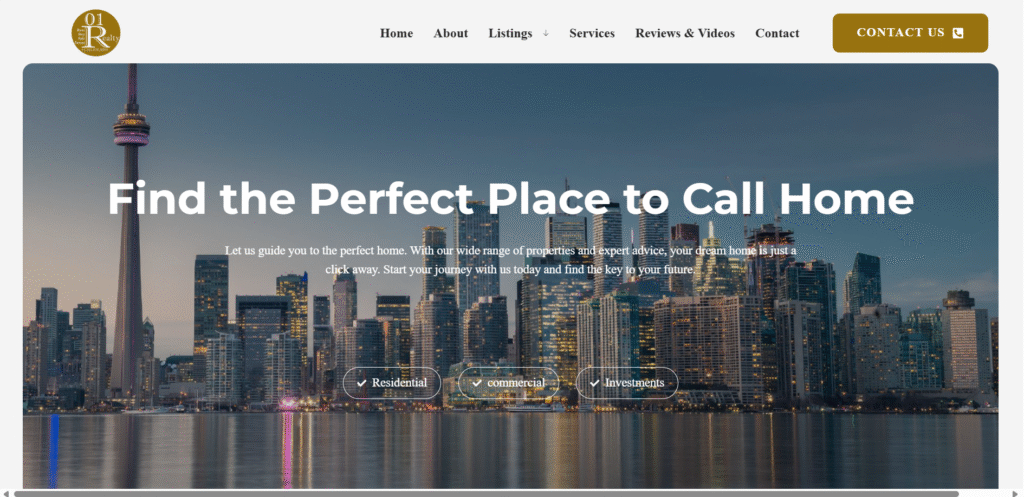1024x497 pixels.
Task: Open the Contact nav link
Action: [777, 33]
